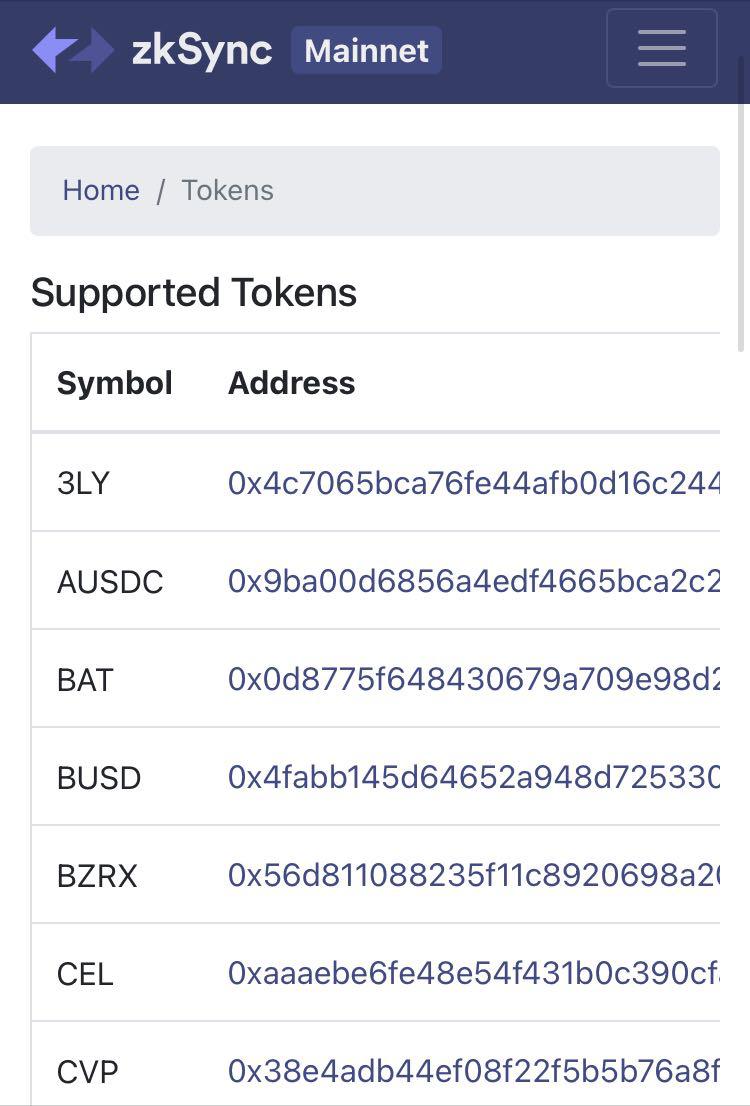Click the zkSync arrows logo icon
The height and width of the screenshot is (1106, 750).
[x=73, y=50]
